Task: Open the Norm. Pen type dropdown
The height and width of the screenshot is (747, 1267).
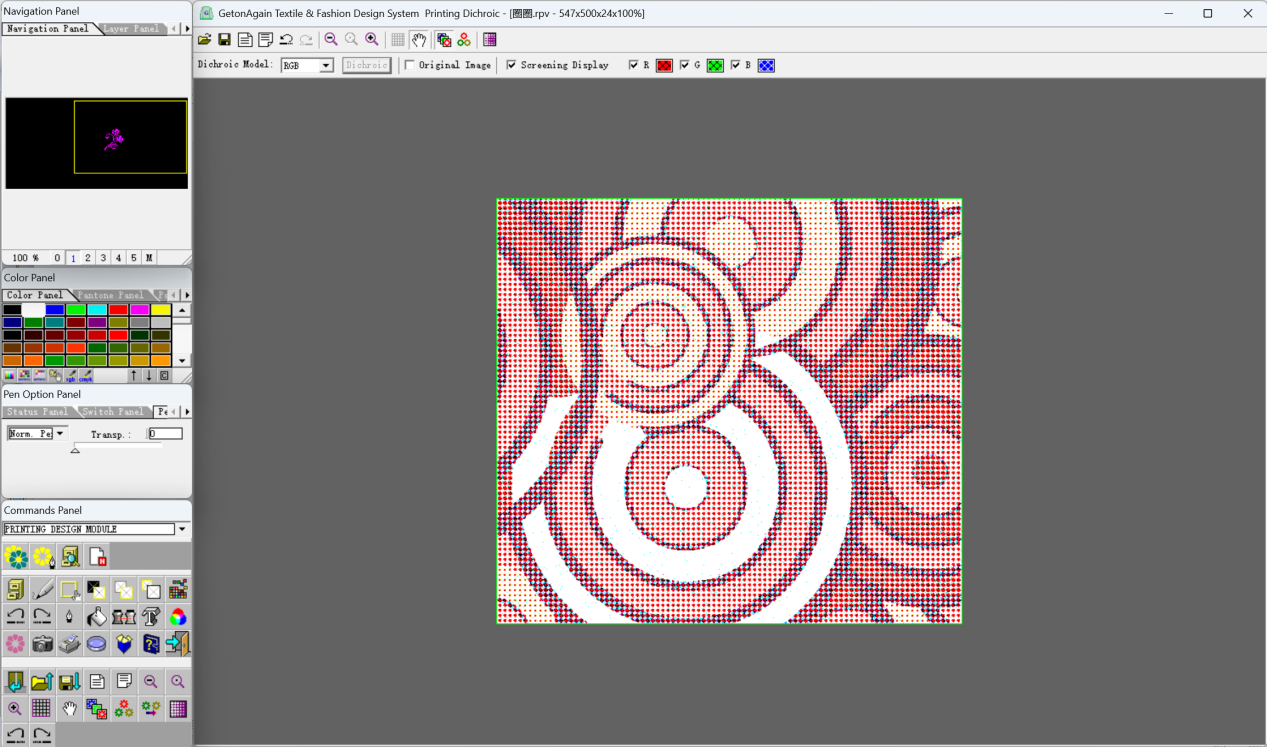Action: click(60, 434)
